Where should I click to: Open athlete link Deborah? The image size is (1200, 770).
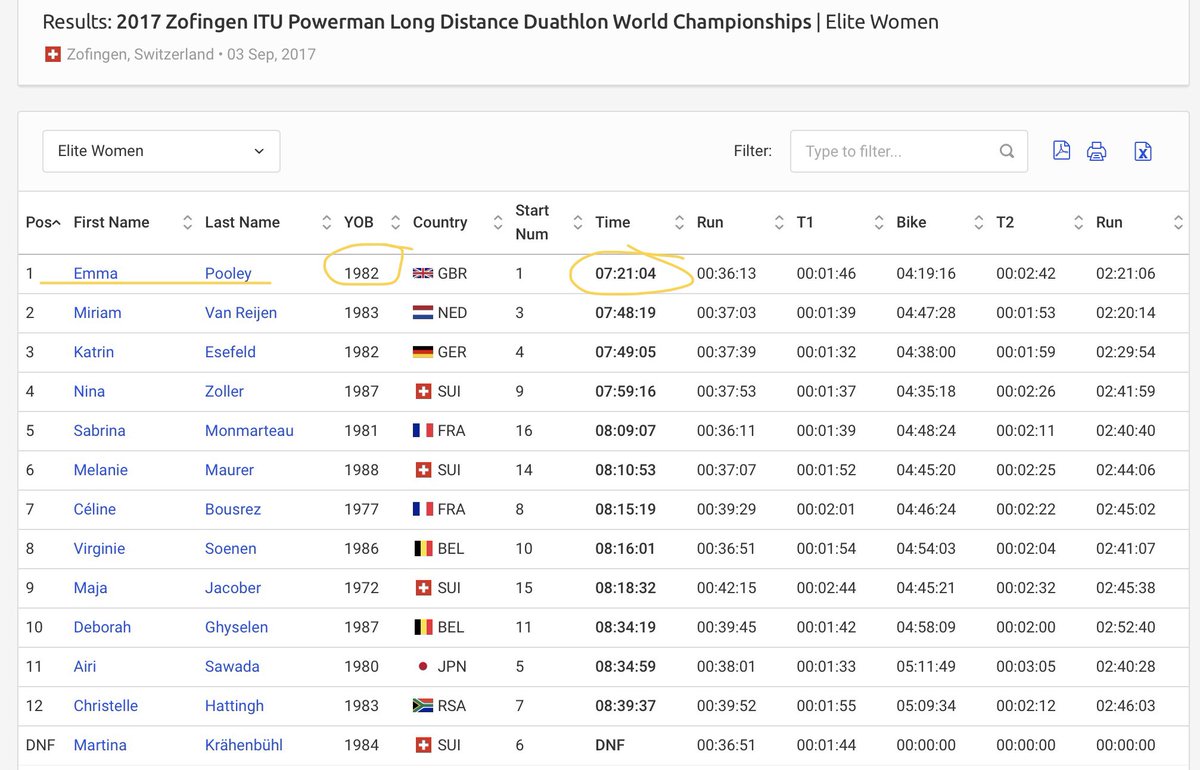point(102,627)
